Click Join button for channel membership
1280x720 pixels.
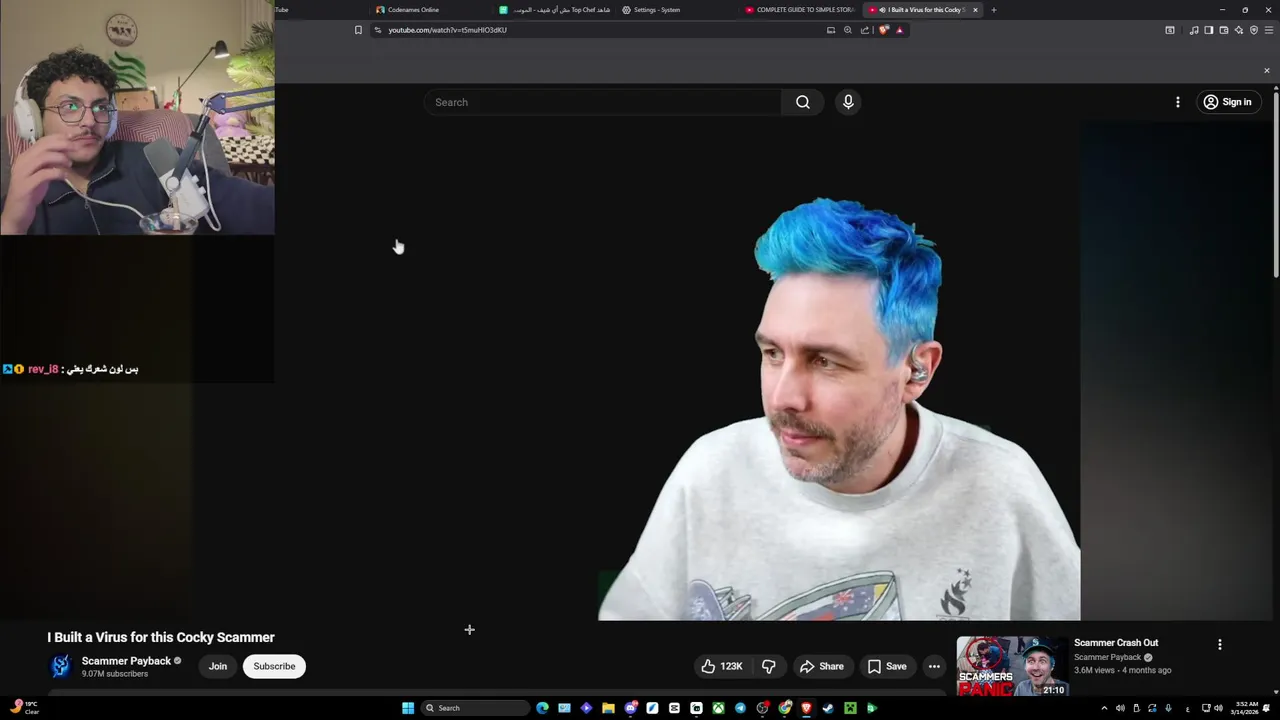click(x=218, y=666)
